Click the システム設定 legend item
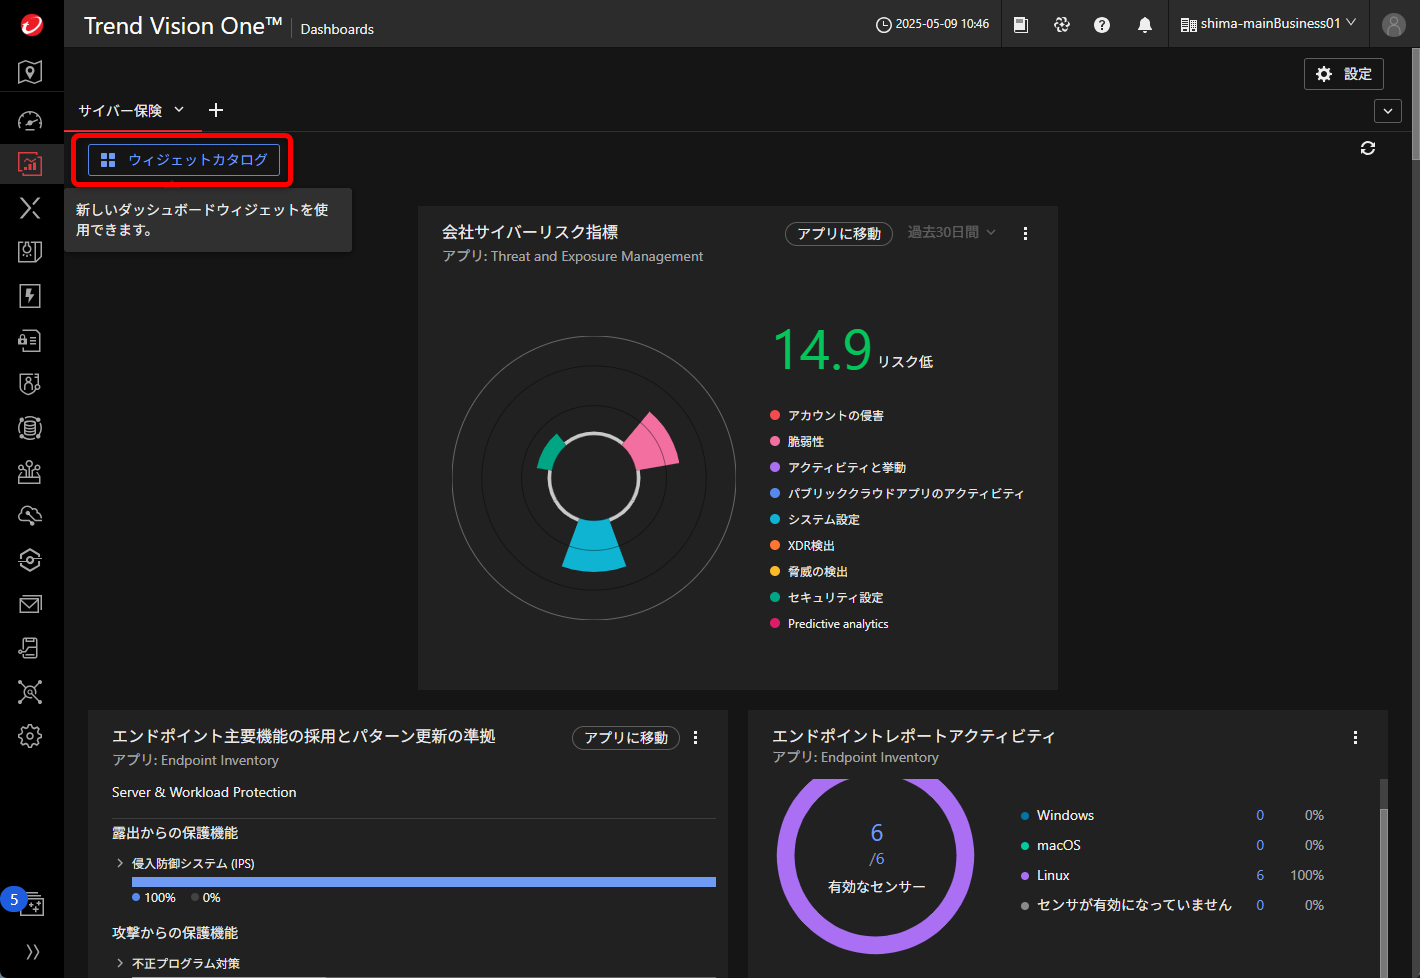This screenshot has height=978, width=1420. tap(815, 519)
